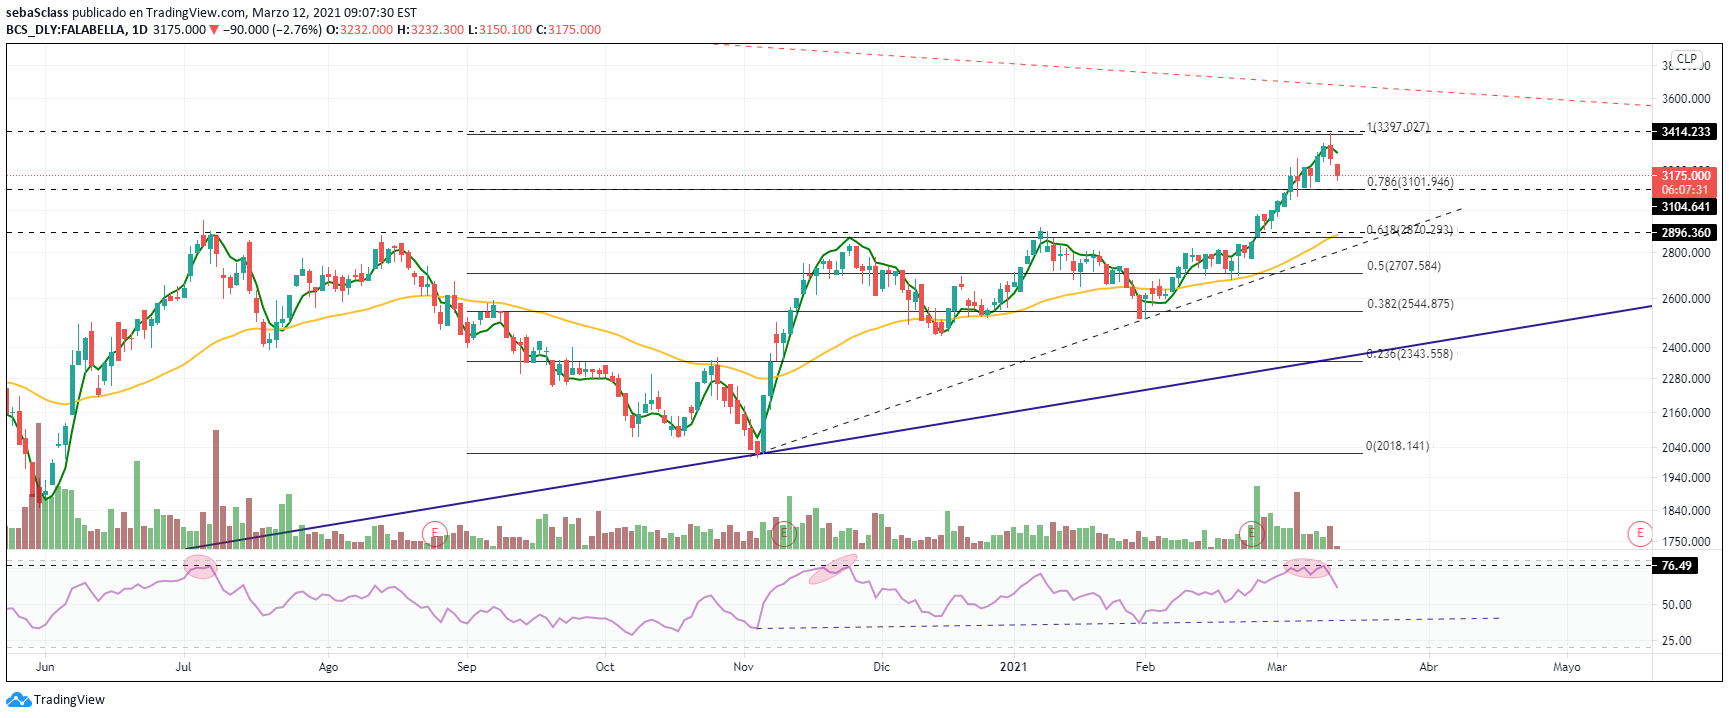
Task: Click the 2400.000 price axis value
Action: (x=1686, y=348)
